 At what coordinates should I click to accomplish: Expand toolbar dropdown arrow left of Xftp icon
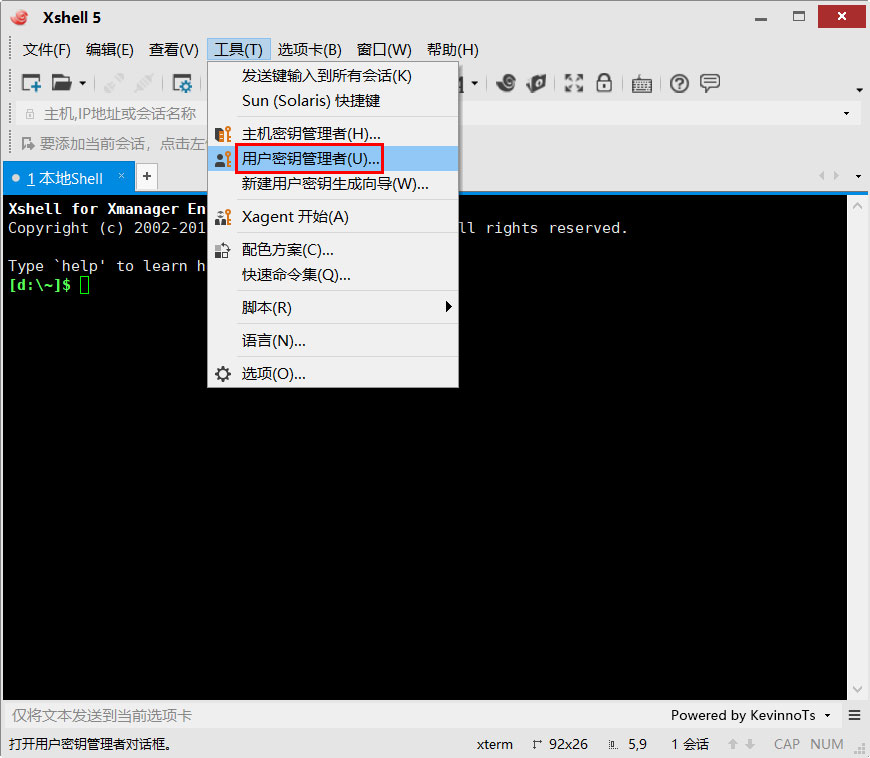pos(474,84)
